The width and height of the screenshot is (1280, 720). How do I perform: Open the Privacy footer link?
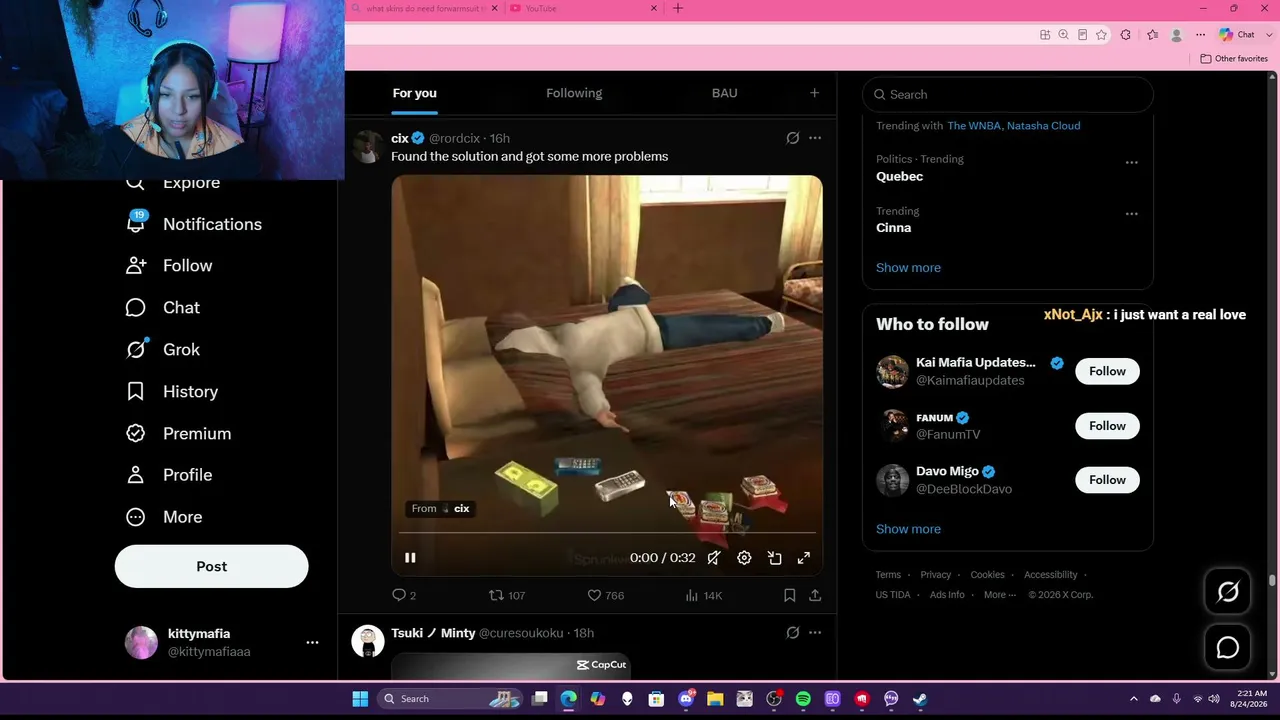click(936, 575)
